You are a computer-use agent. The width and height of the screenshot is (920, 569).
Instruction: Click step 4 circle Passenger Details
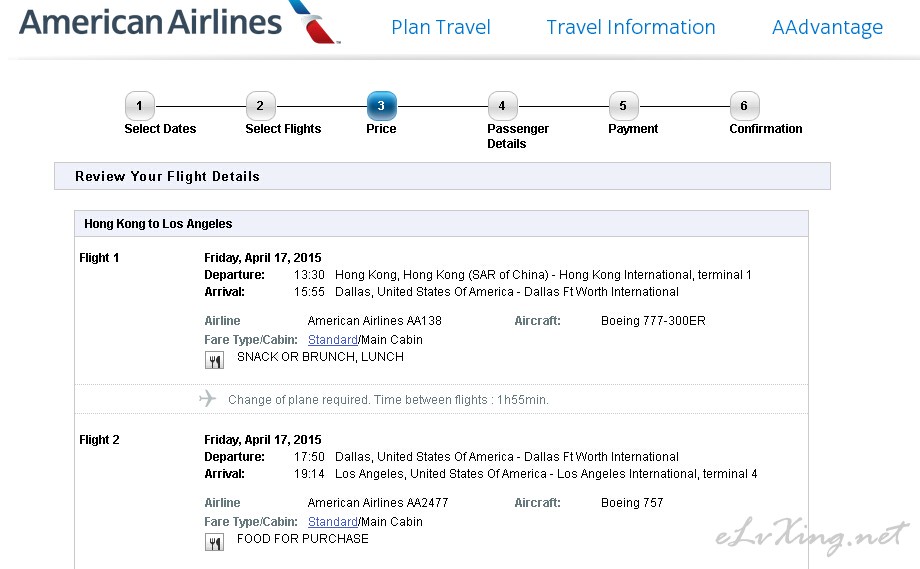[503, 106]
